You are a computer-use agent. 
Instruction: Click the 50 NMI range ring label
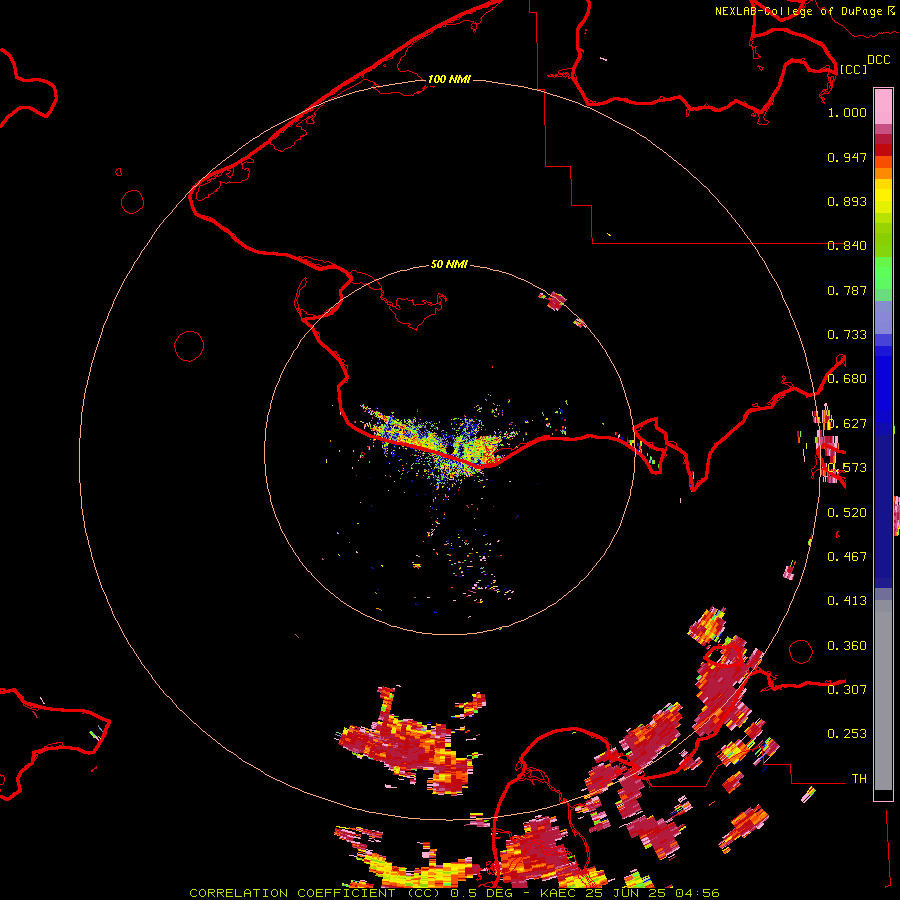(449, 264)
